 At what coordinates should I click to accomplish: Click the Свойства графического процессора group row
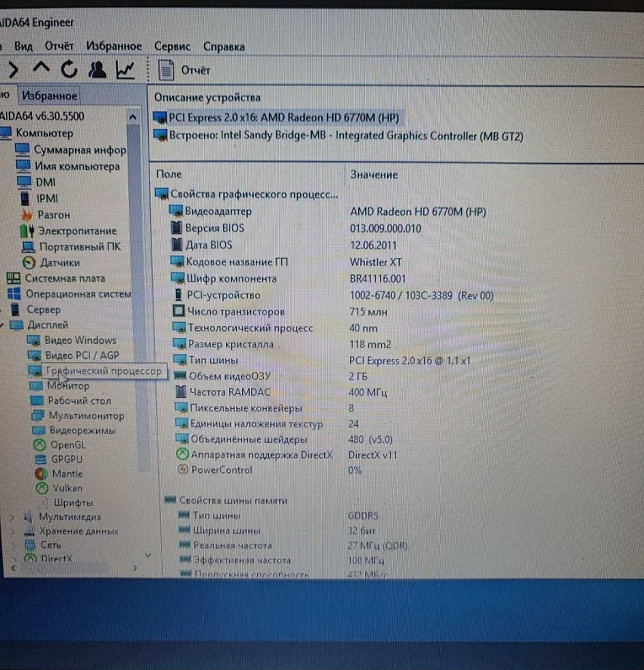247,194
